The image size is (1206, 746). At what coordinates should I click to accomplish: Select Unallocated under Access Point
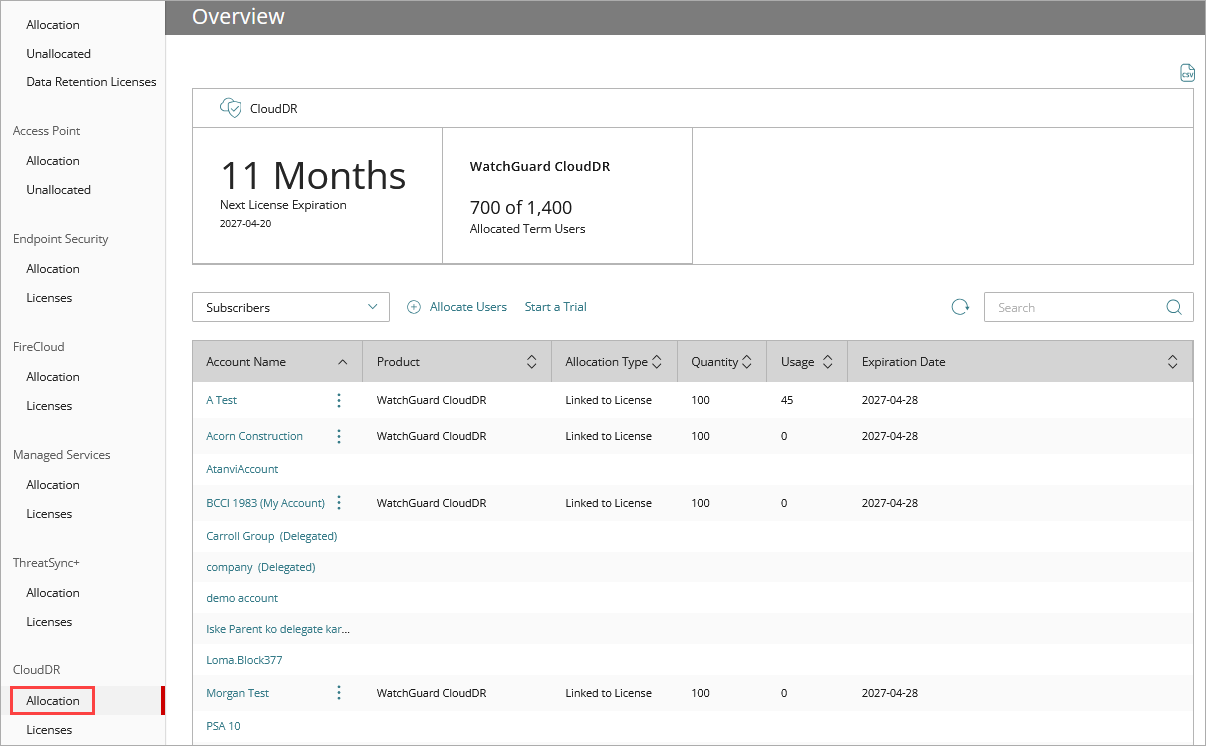click(58, 190)
